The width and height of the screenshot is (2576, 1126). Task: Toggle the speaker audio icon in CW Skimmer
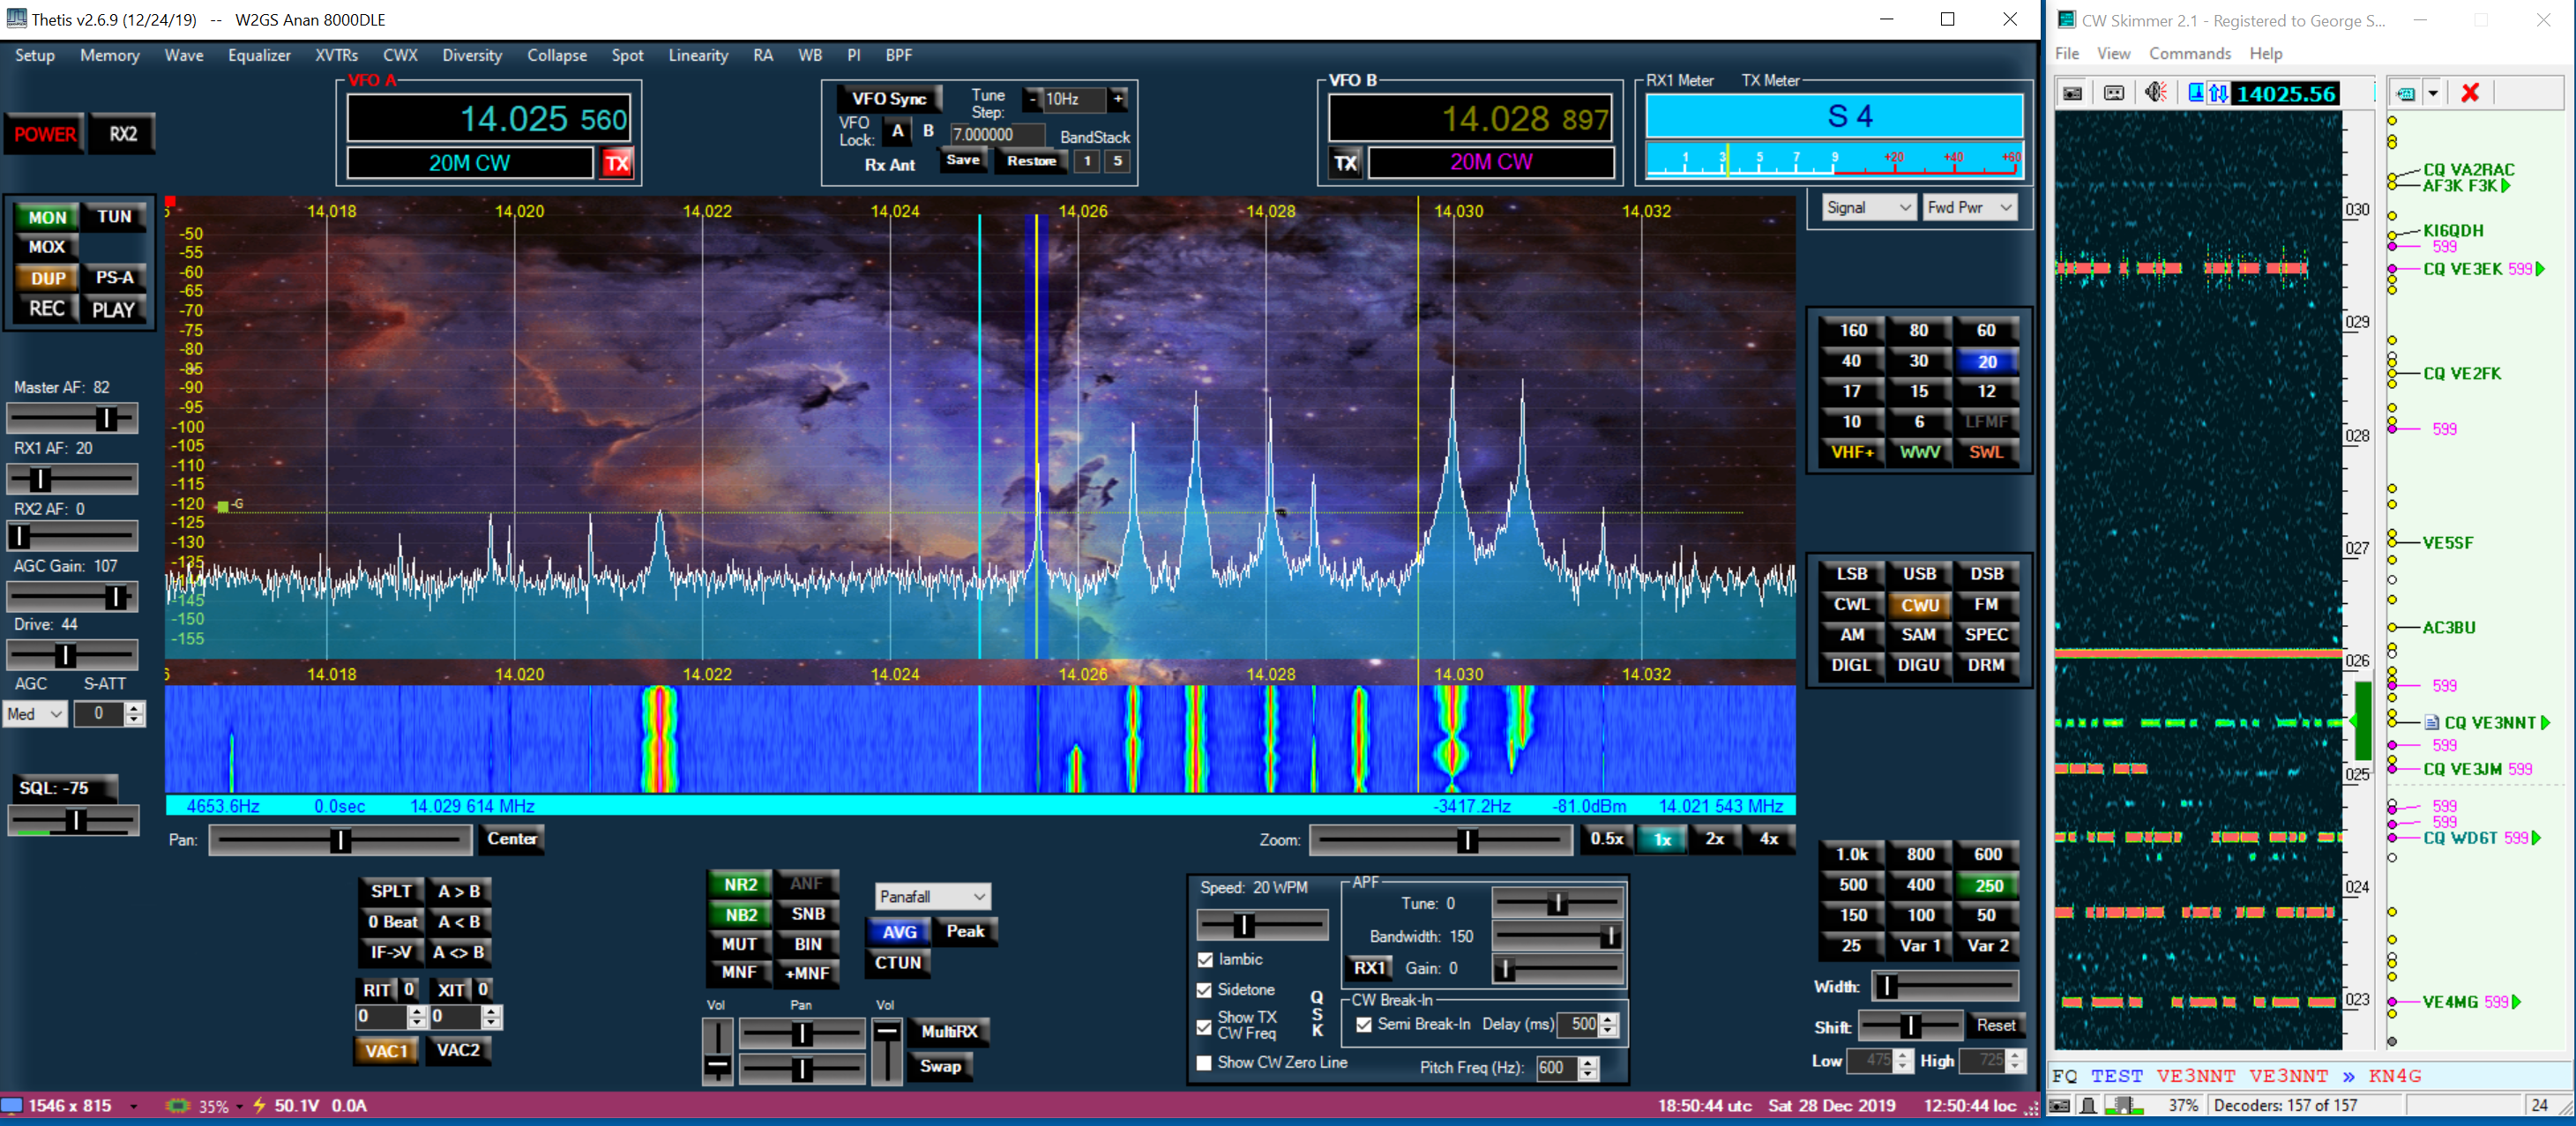(x=2155, y=93)
